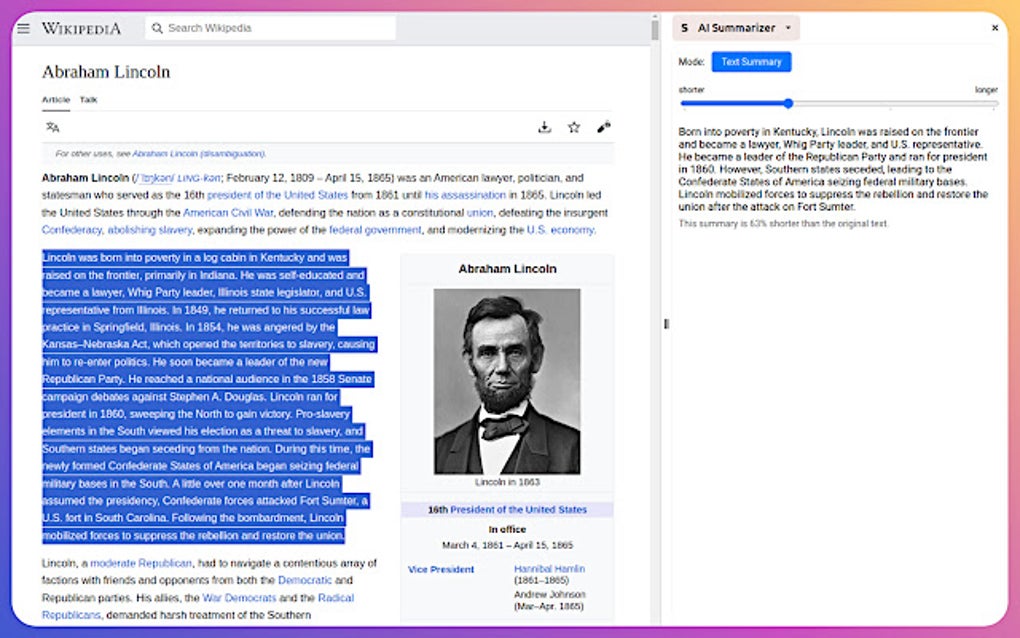This screenshot has height=638, width=1020.
Task: Click the download article icon
Action: (544, 127)
